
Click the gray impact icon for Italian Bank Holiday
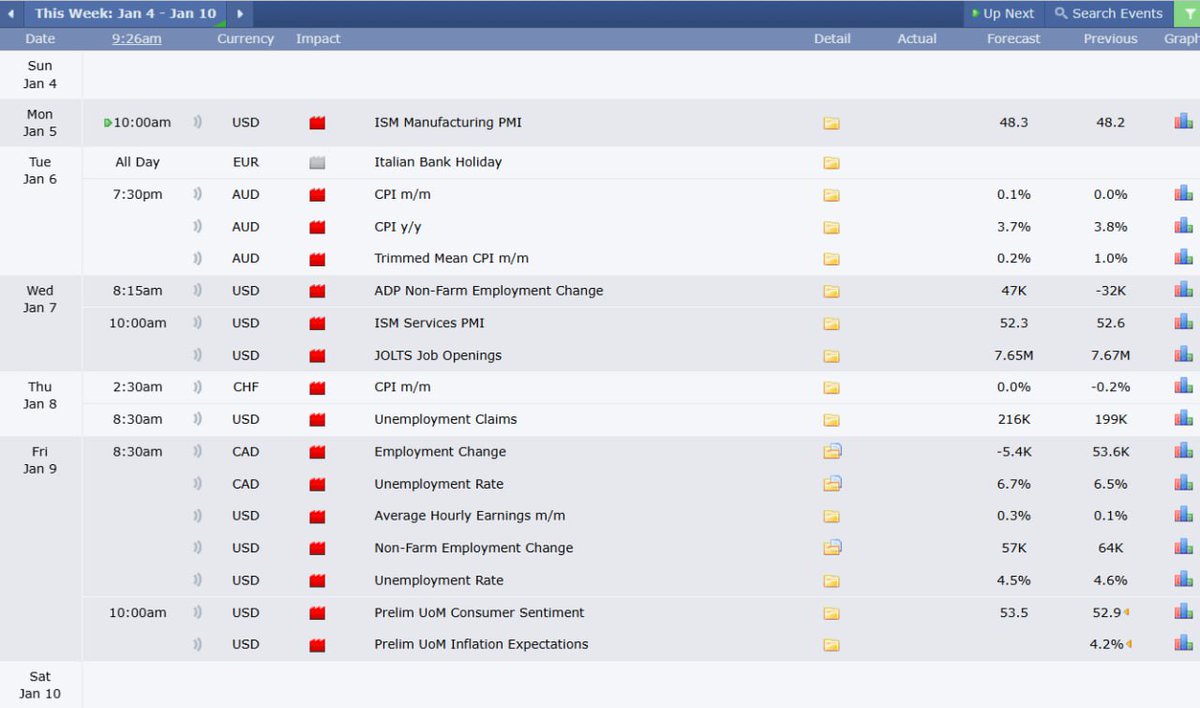[317, 163]
